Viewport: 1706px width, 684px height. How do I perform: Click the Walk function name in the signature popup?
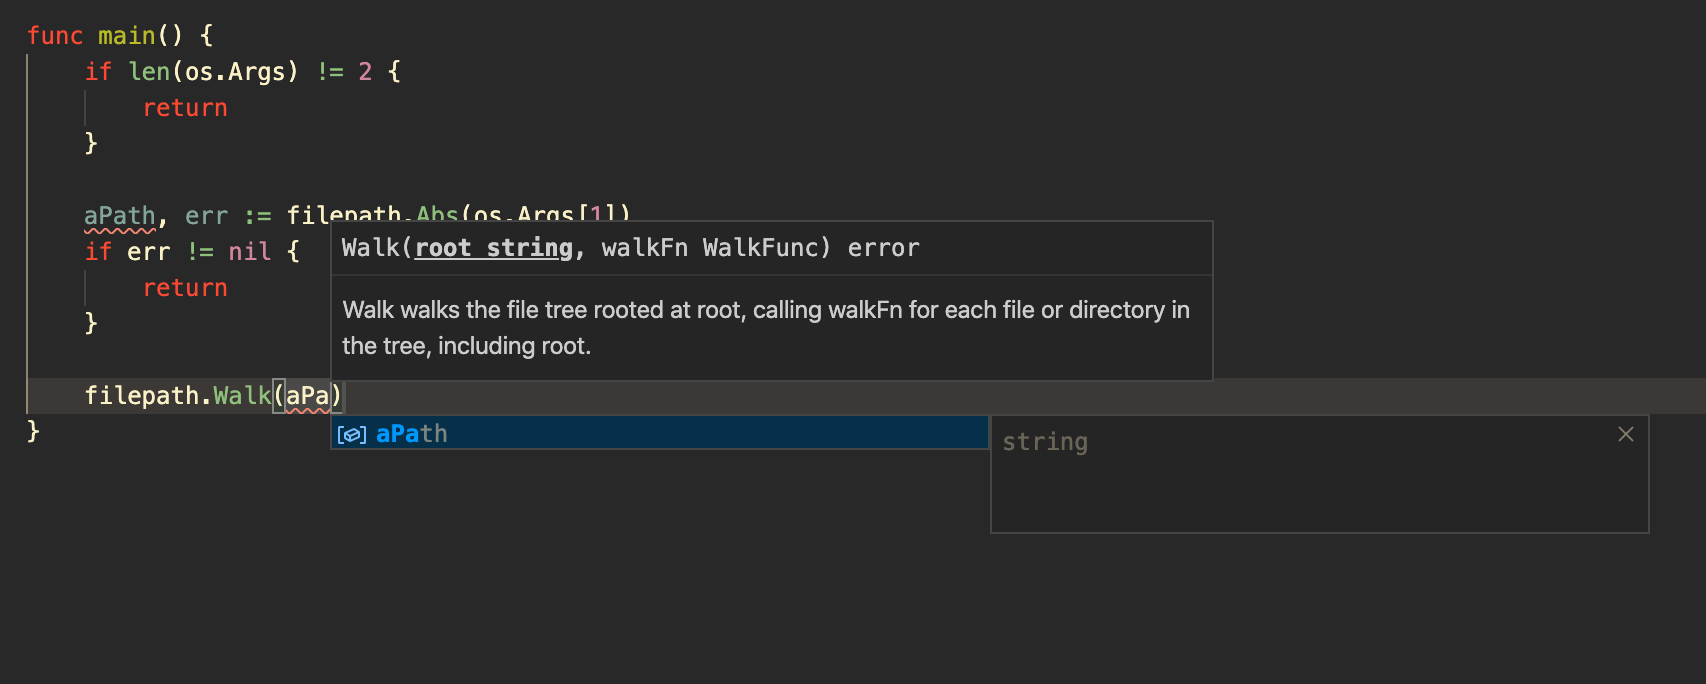(x=369, y=248)
